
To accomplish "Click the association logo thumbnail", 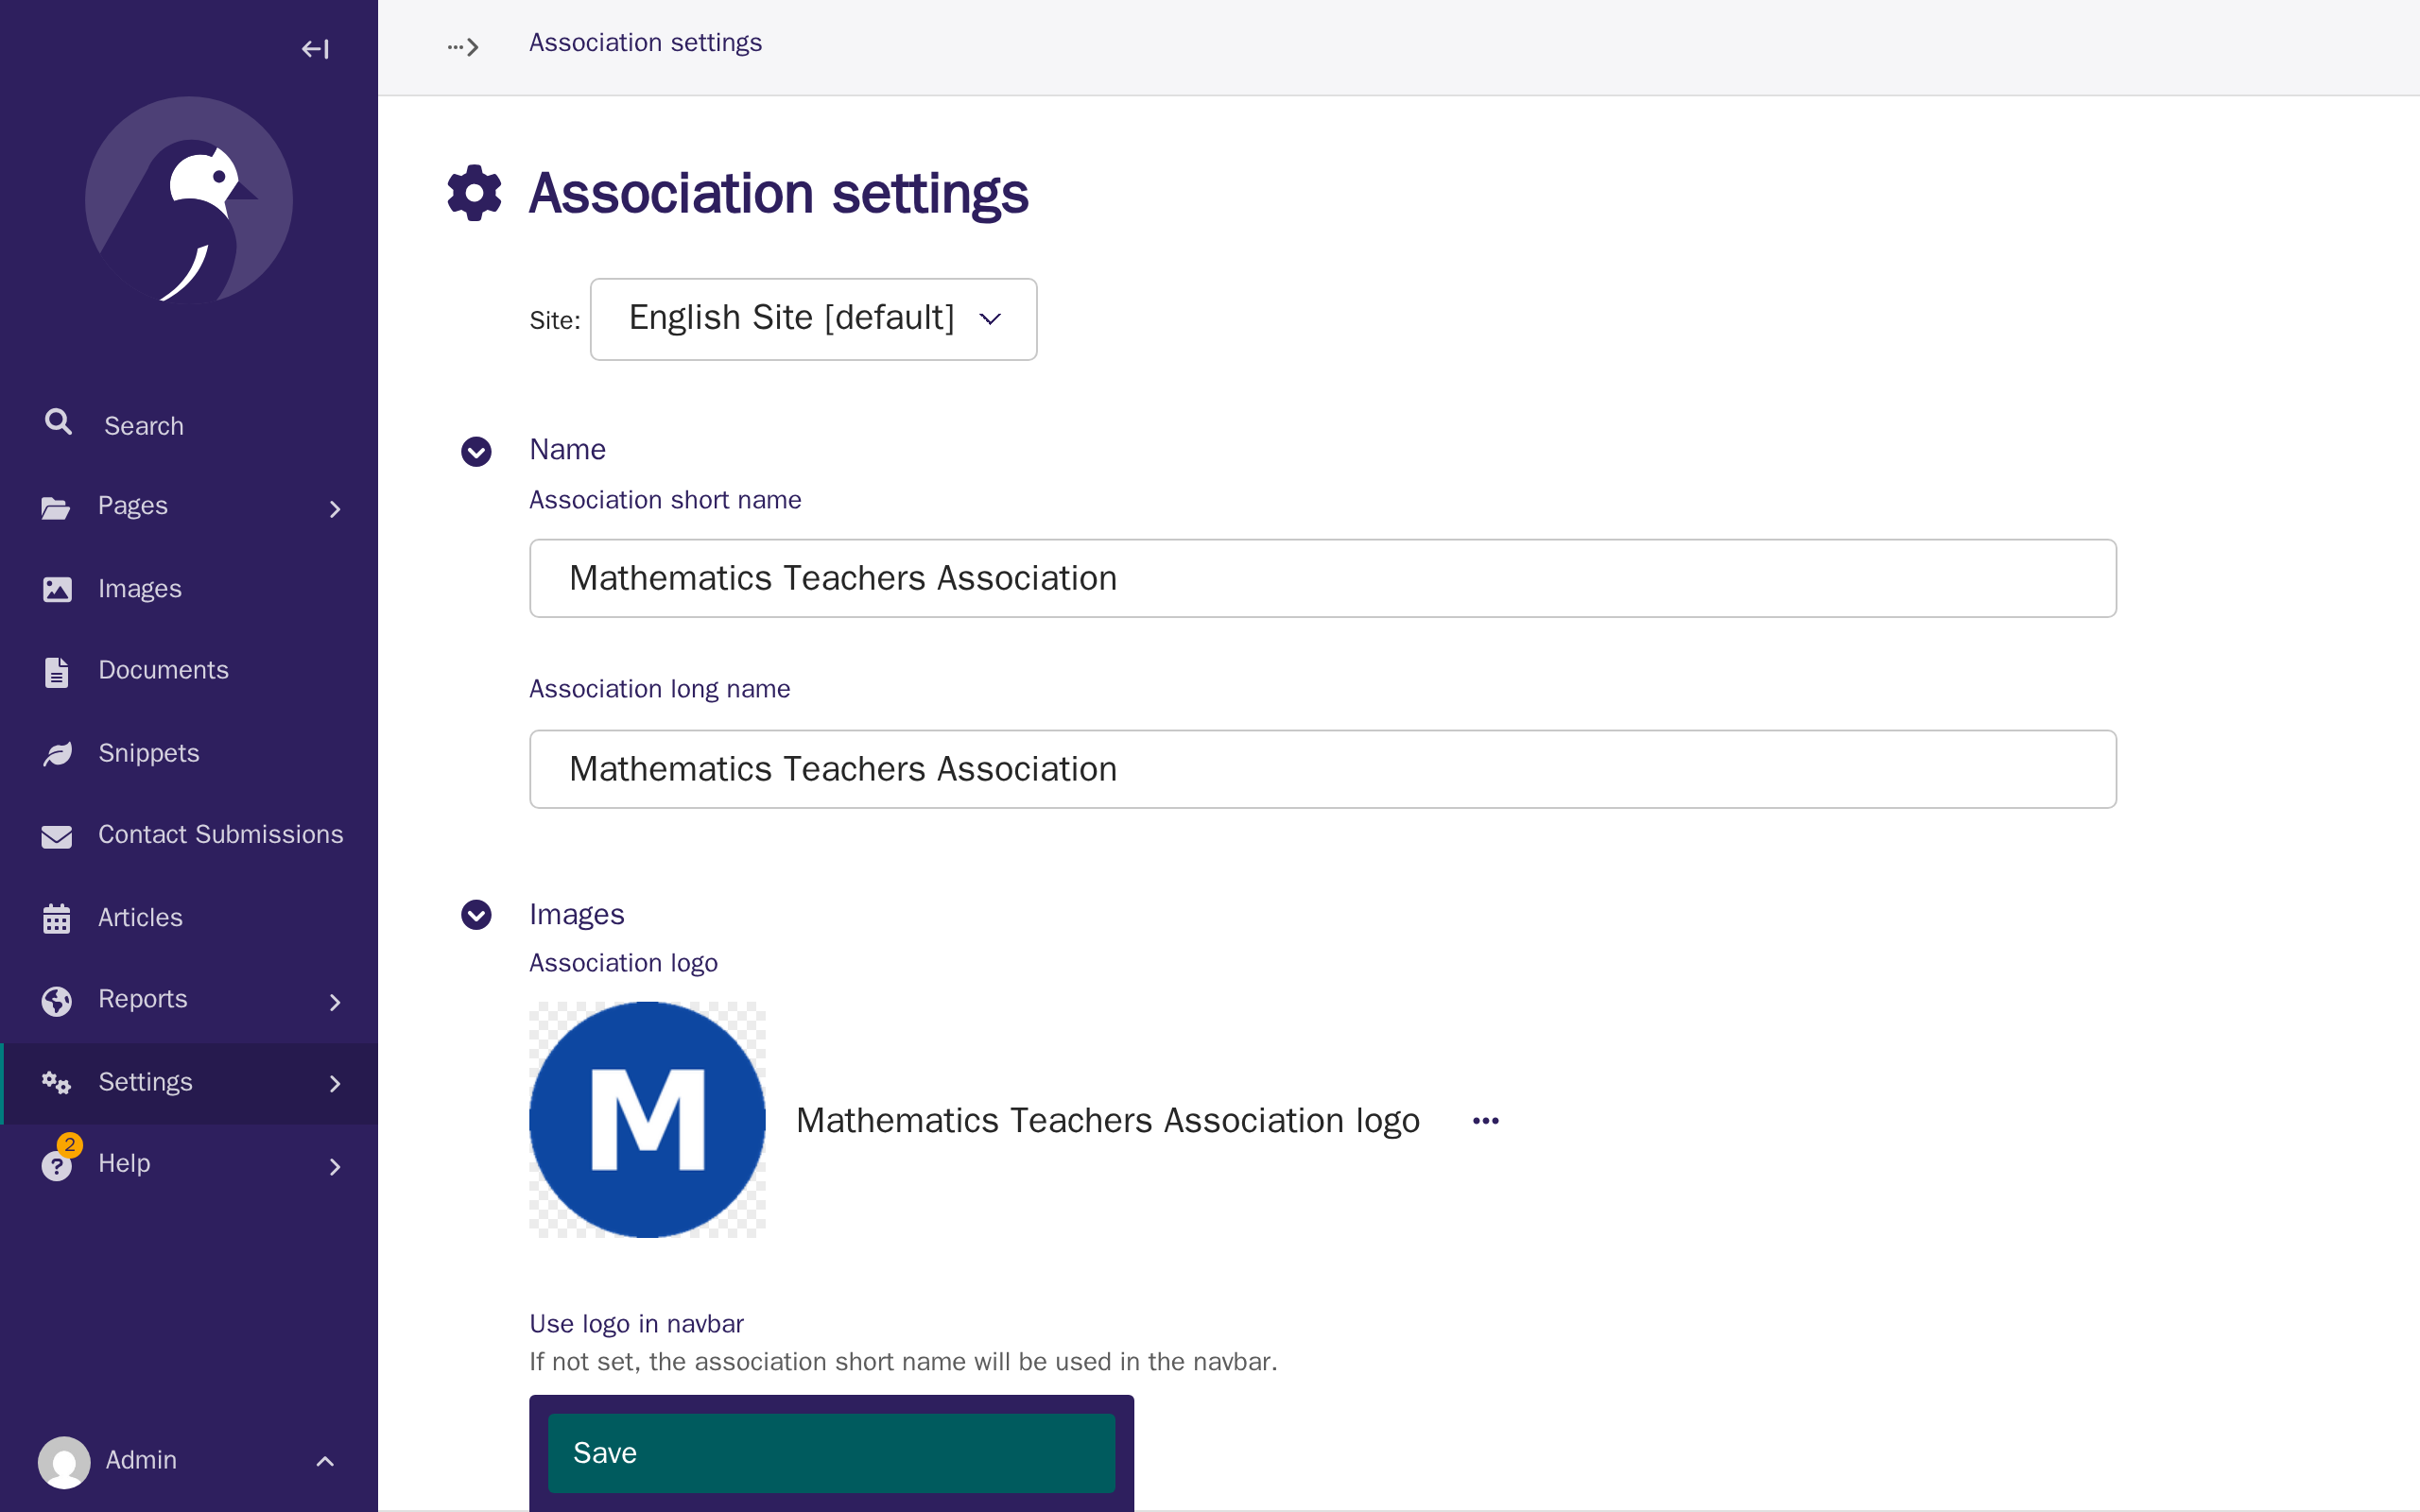I will point(647,1120).
